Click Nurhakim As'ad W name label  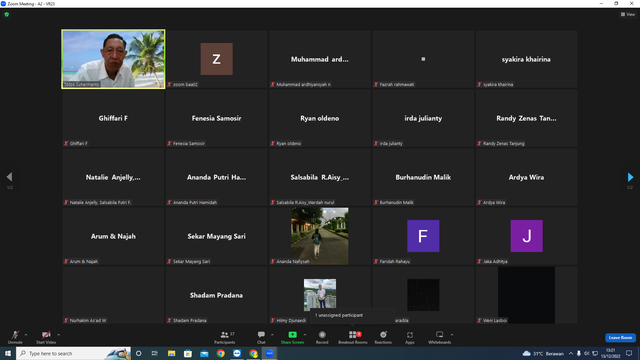click(x=88, y=320)
